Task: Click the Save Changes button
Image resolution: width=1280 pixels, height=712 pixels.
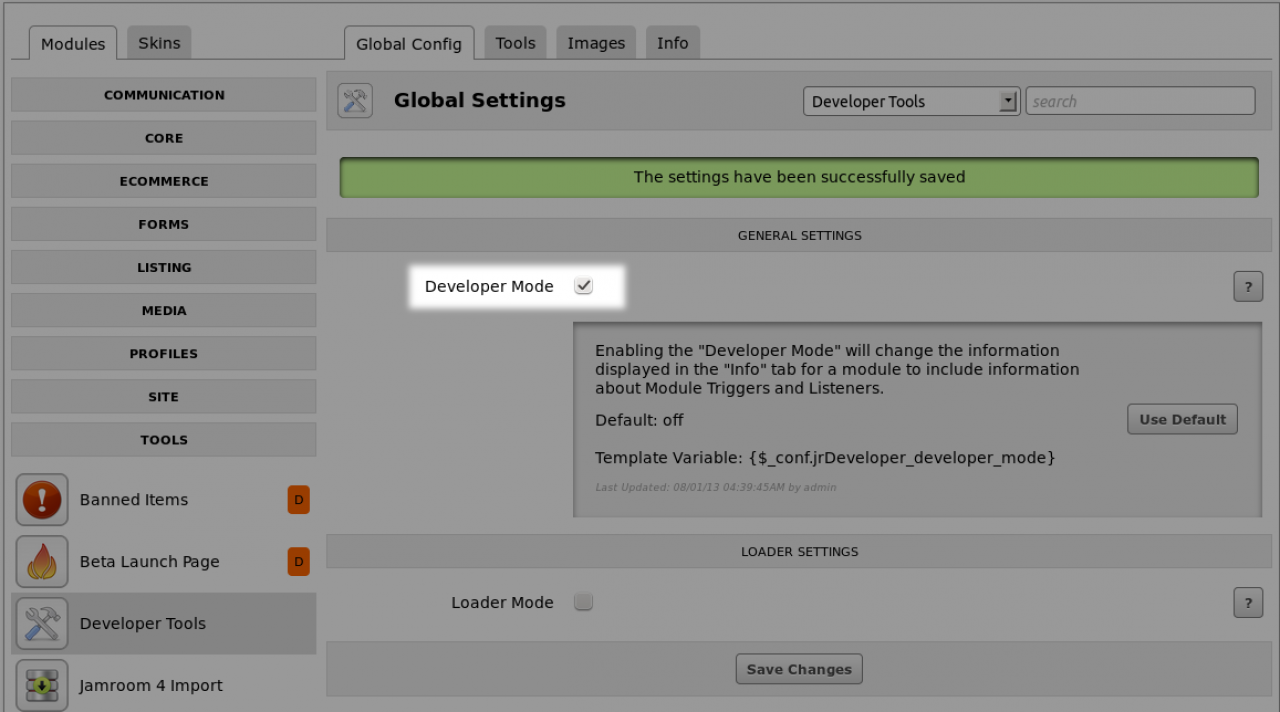Action: (x=799, y=669)
